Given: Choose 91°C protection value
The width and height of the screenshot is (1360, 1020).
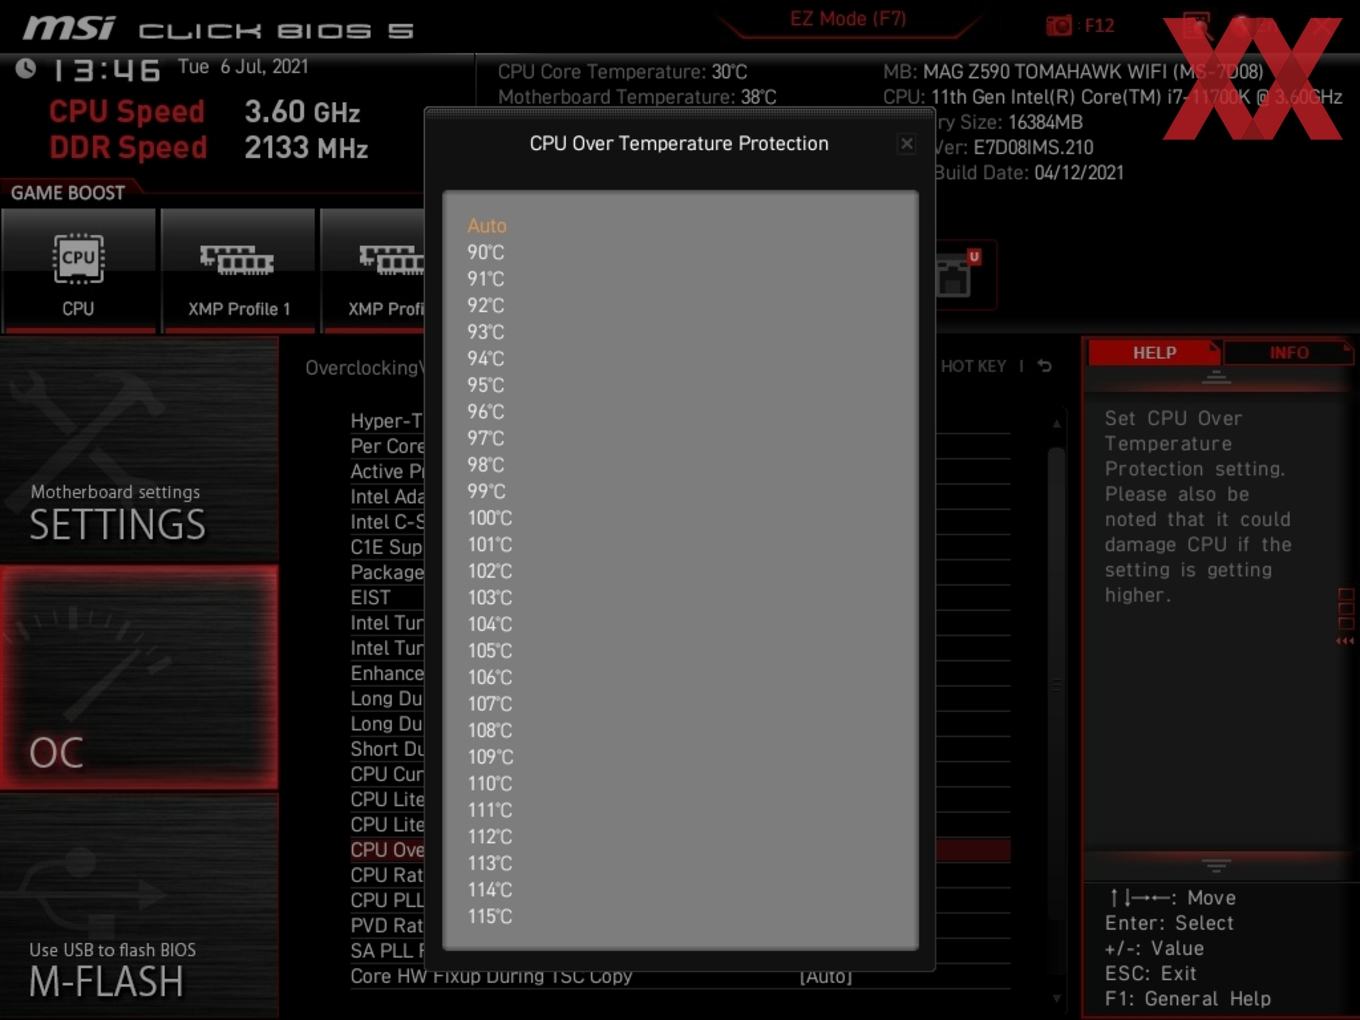Looking at the screenshot, I should click(x=486, y=279).
